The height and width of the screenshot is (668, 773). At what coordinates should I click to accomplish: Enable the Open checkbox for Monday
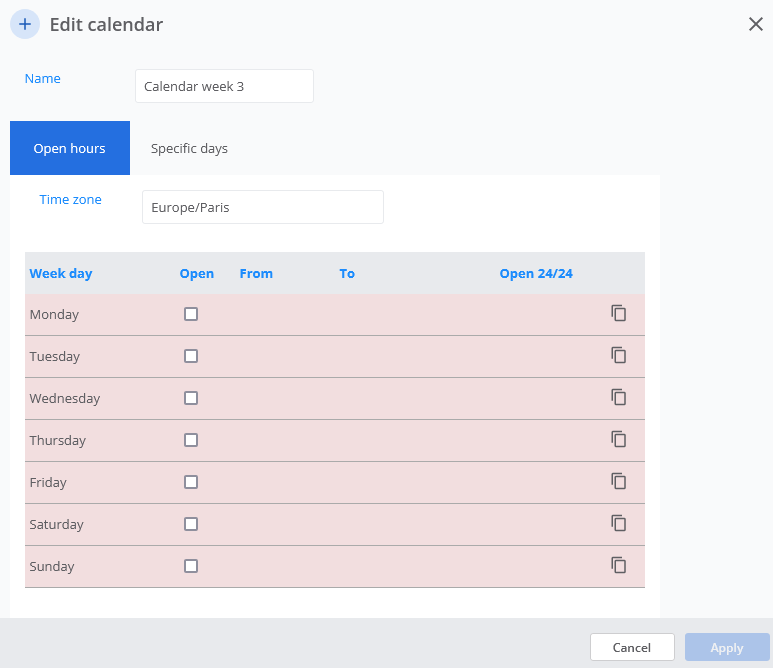191,314
